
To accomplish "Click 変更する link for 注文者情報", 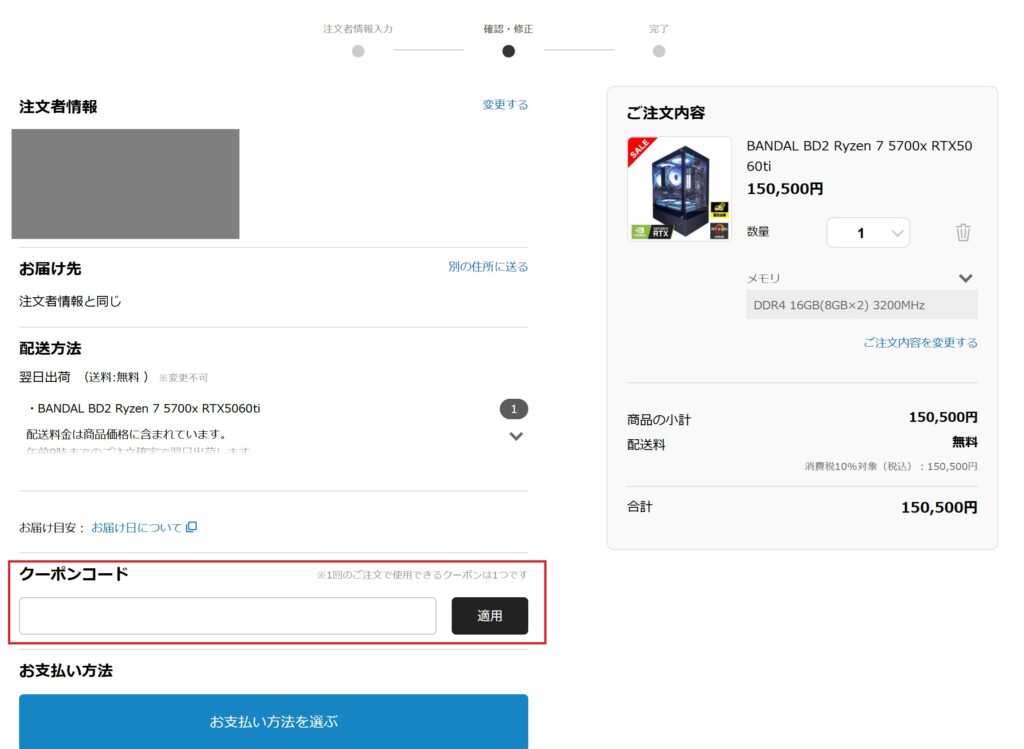I will [505, 104].
